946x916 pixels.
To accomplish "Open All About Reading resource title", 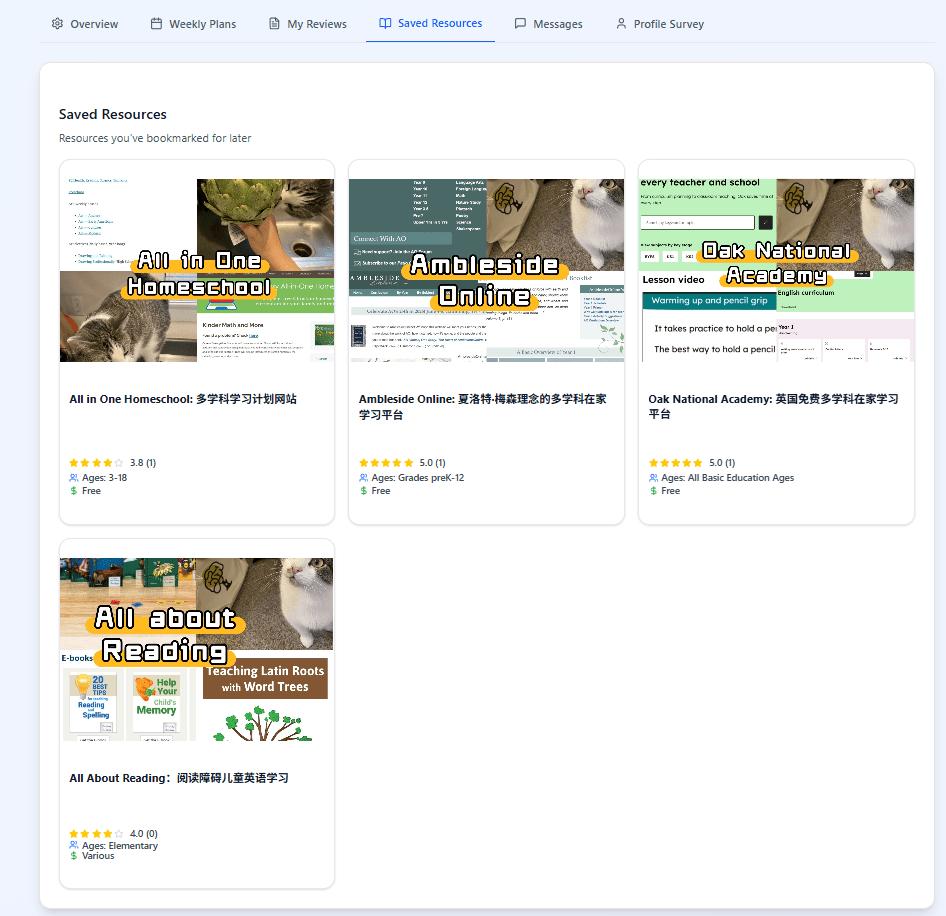I will [x=179, y=778].
